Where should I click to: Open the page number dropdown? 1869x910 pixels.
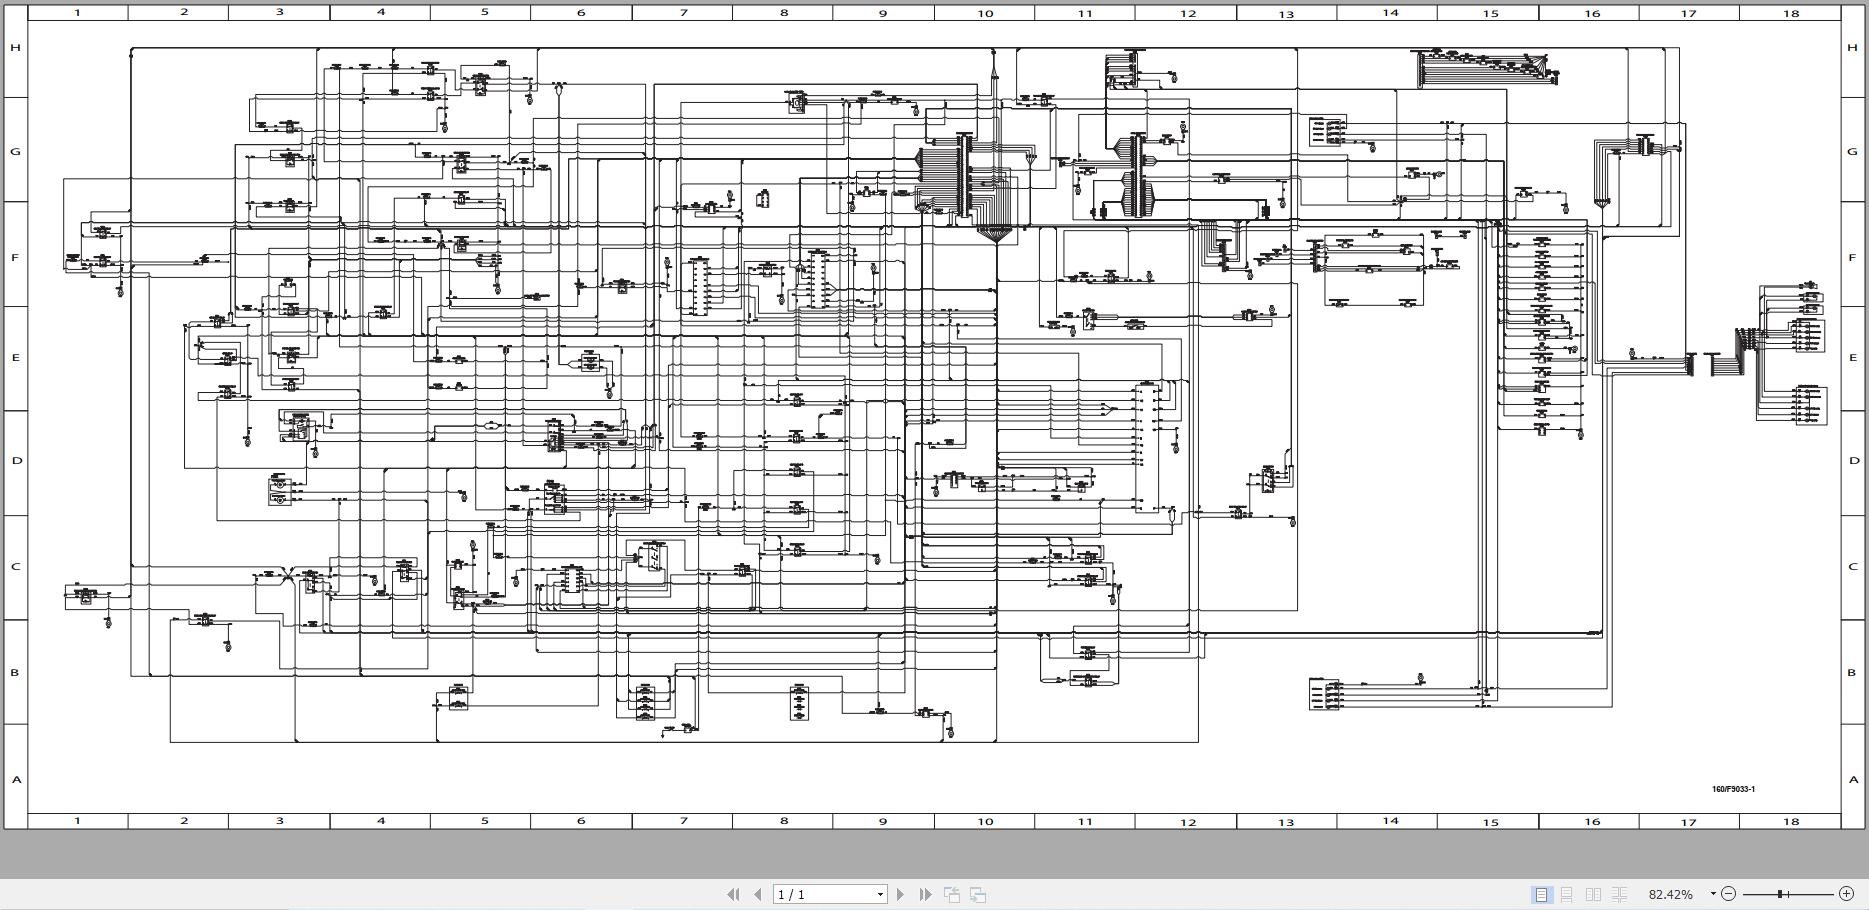point(880,894)
